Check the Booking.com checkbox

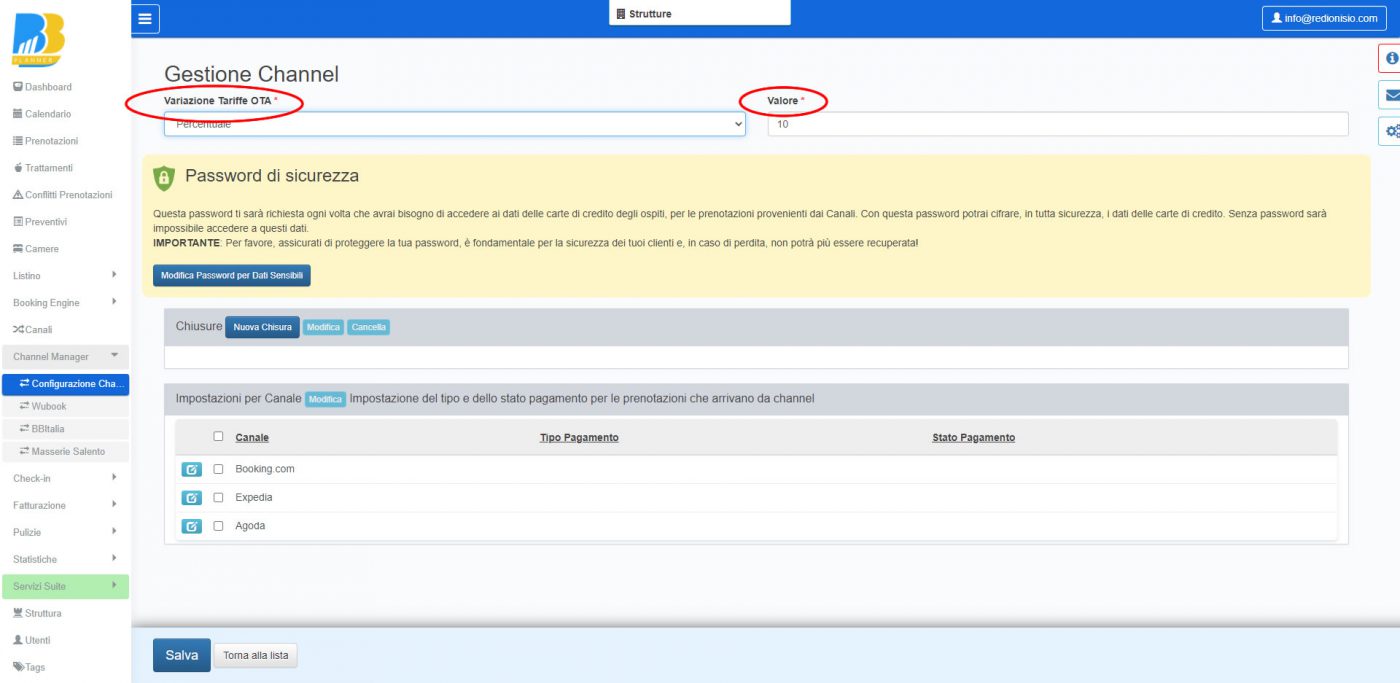(218, 469)
